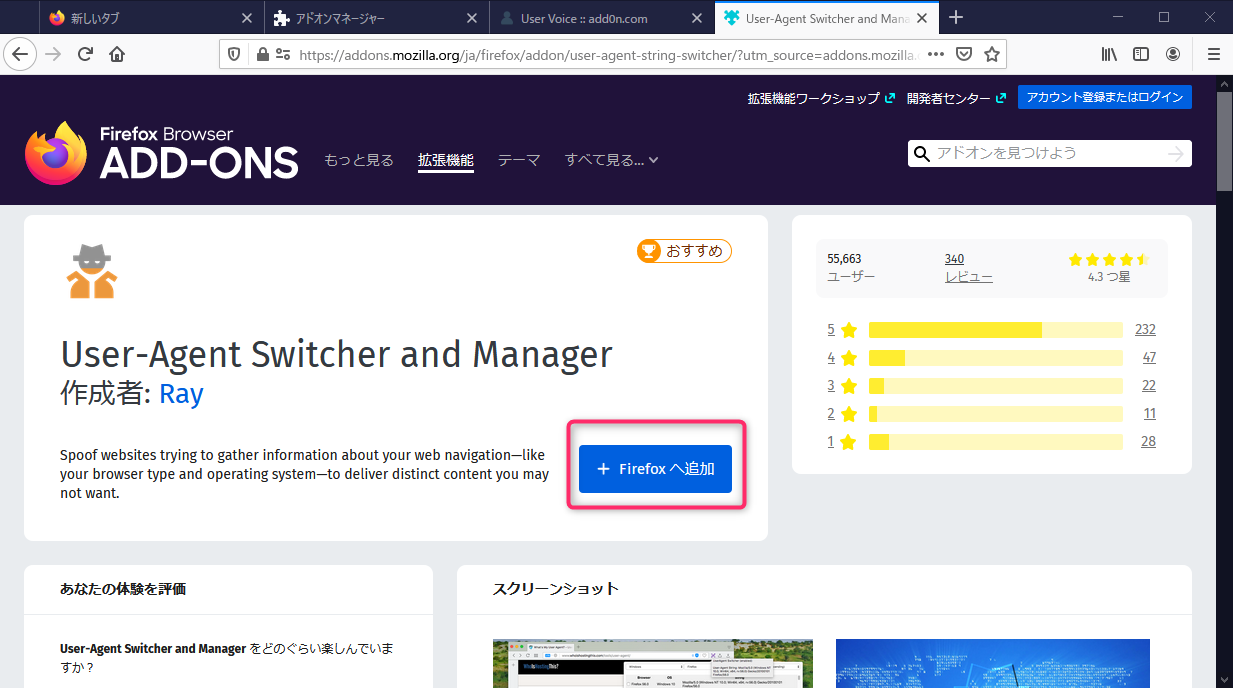Switch to the 新しいタブ tab
1233x688 pixels.
point(151,18)
